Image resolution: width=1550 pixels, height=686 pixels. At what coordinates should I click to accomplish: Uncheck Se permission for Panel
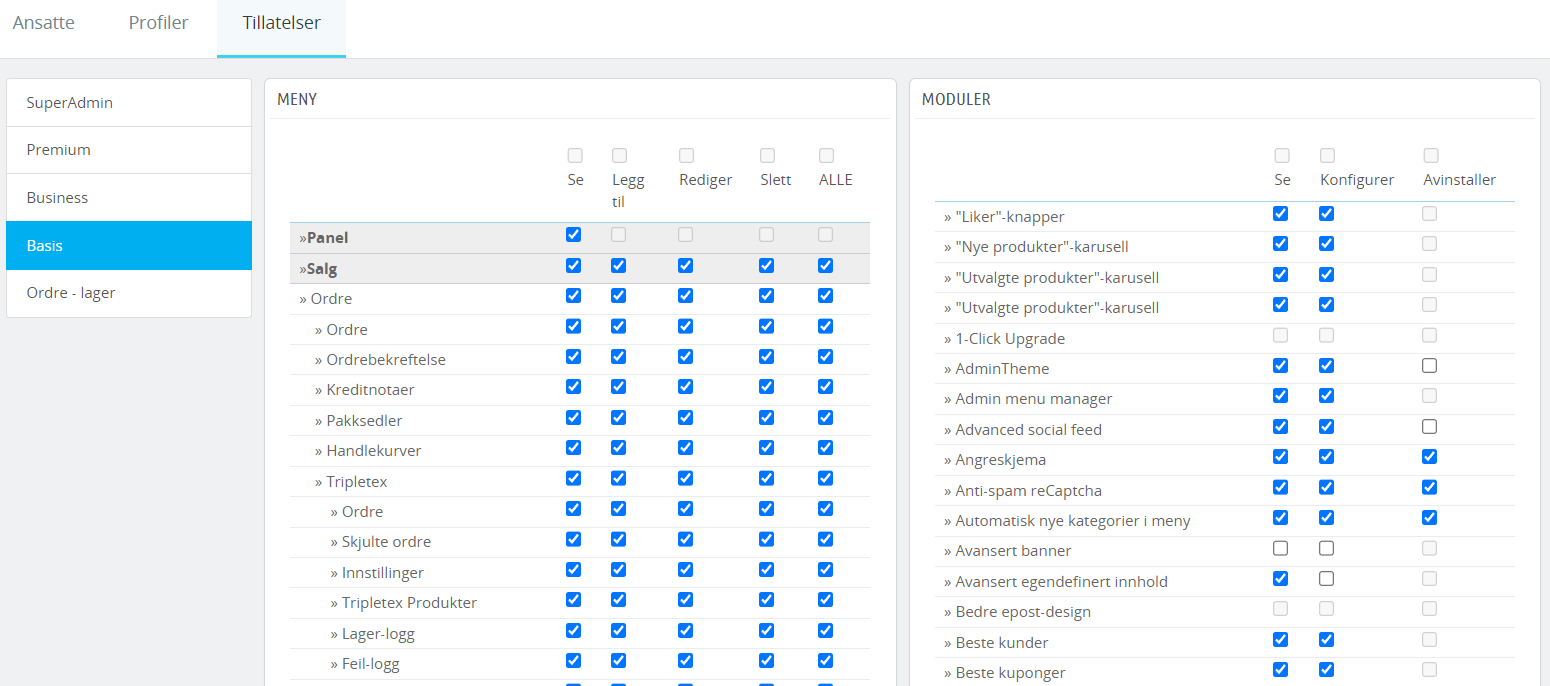(x=573, y=234)
